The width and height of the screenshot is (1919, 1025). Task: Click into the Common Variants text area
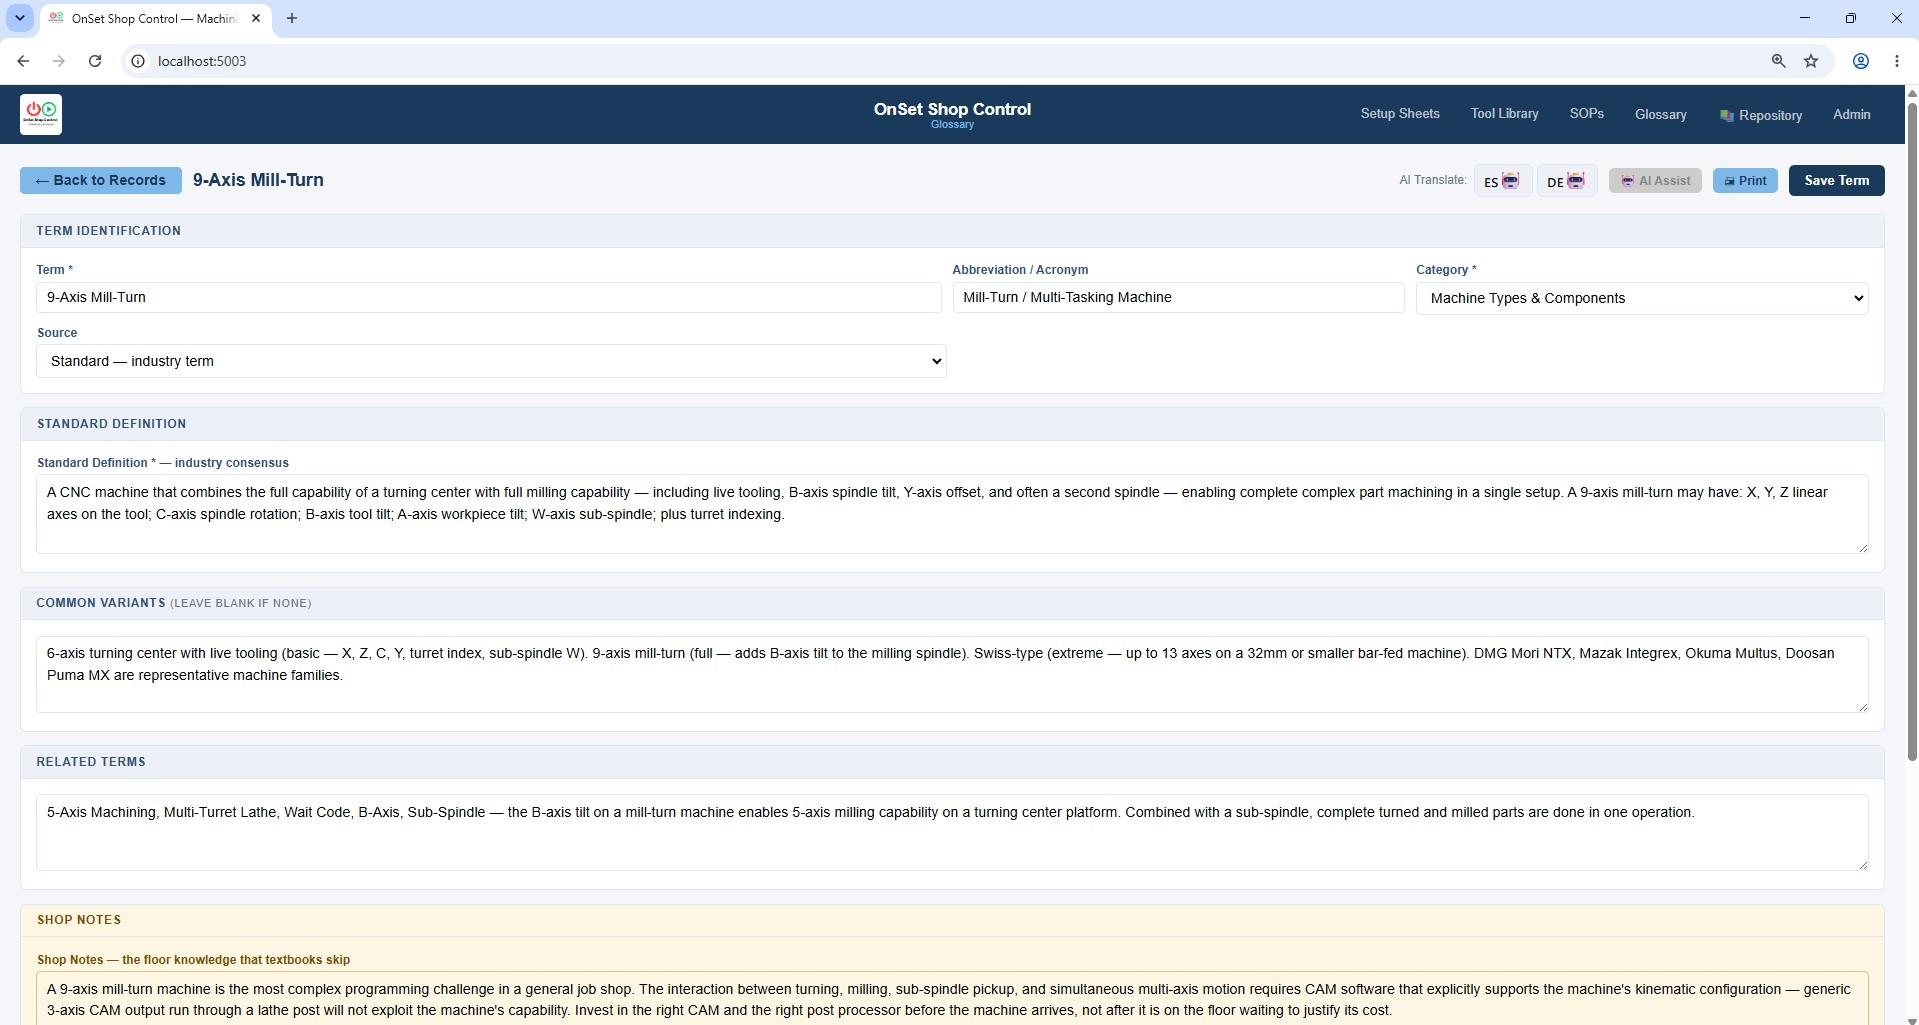[x=952, y=674]
